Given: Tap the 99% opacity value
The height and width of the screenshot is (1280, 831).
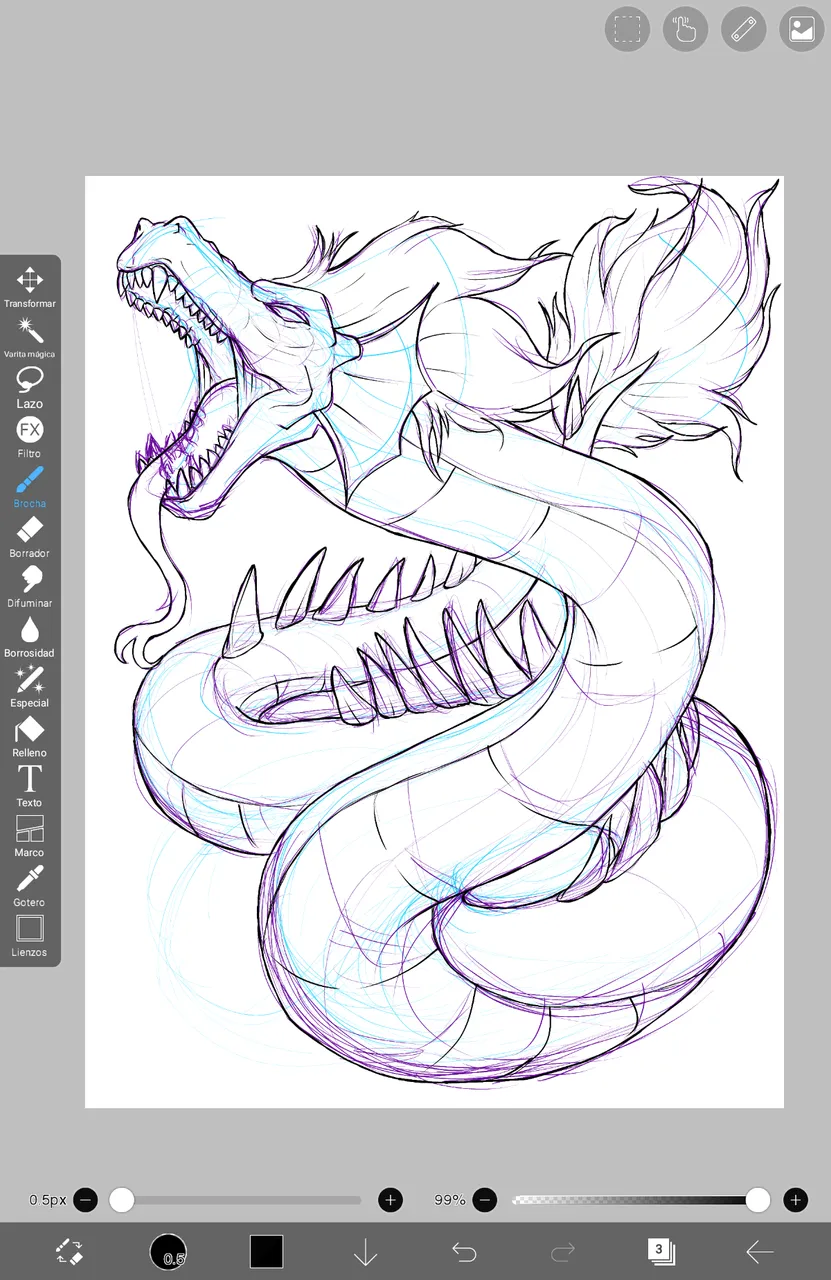Looking at the screenshot, I should coord(450,1199).
